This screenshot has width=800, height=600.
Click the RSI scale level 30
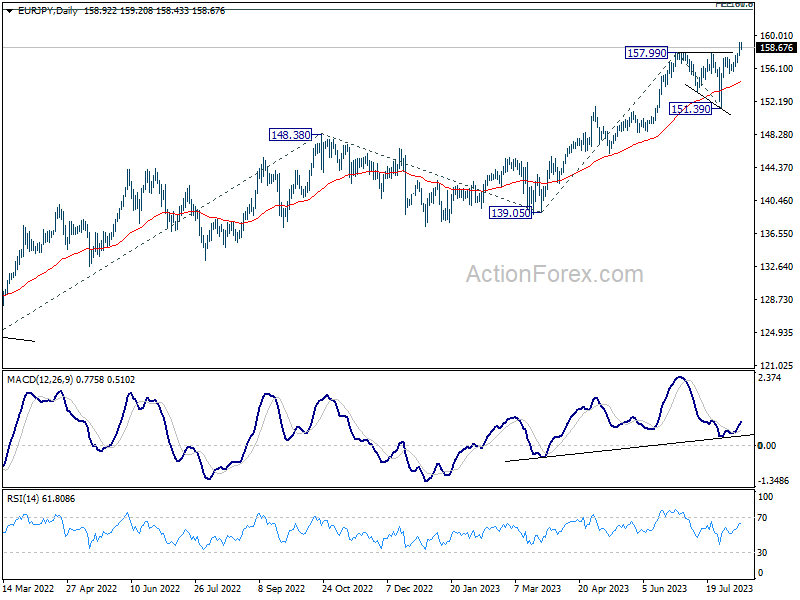pyautogui.click(x=762, y=553)
